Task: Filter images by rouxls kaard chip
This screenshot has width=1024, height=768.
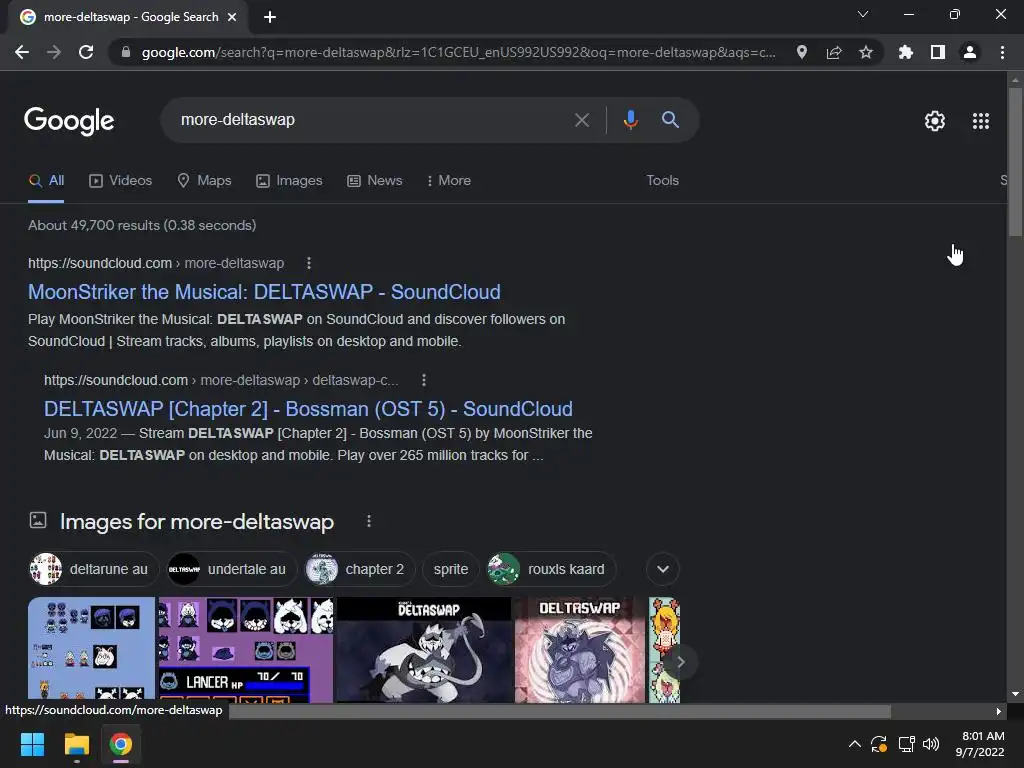Action: 551,569
